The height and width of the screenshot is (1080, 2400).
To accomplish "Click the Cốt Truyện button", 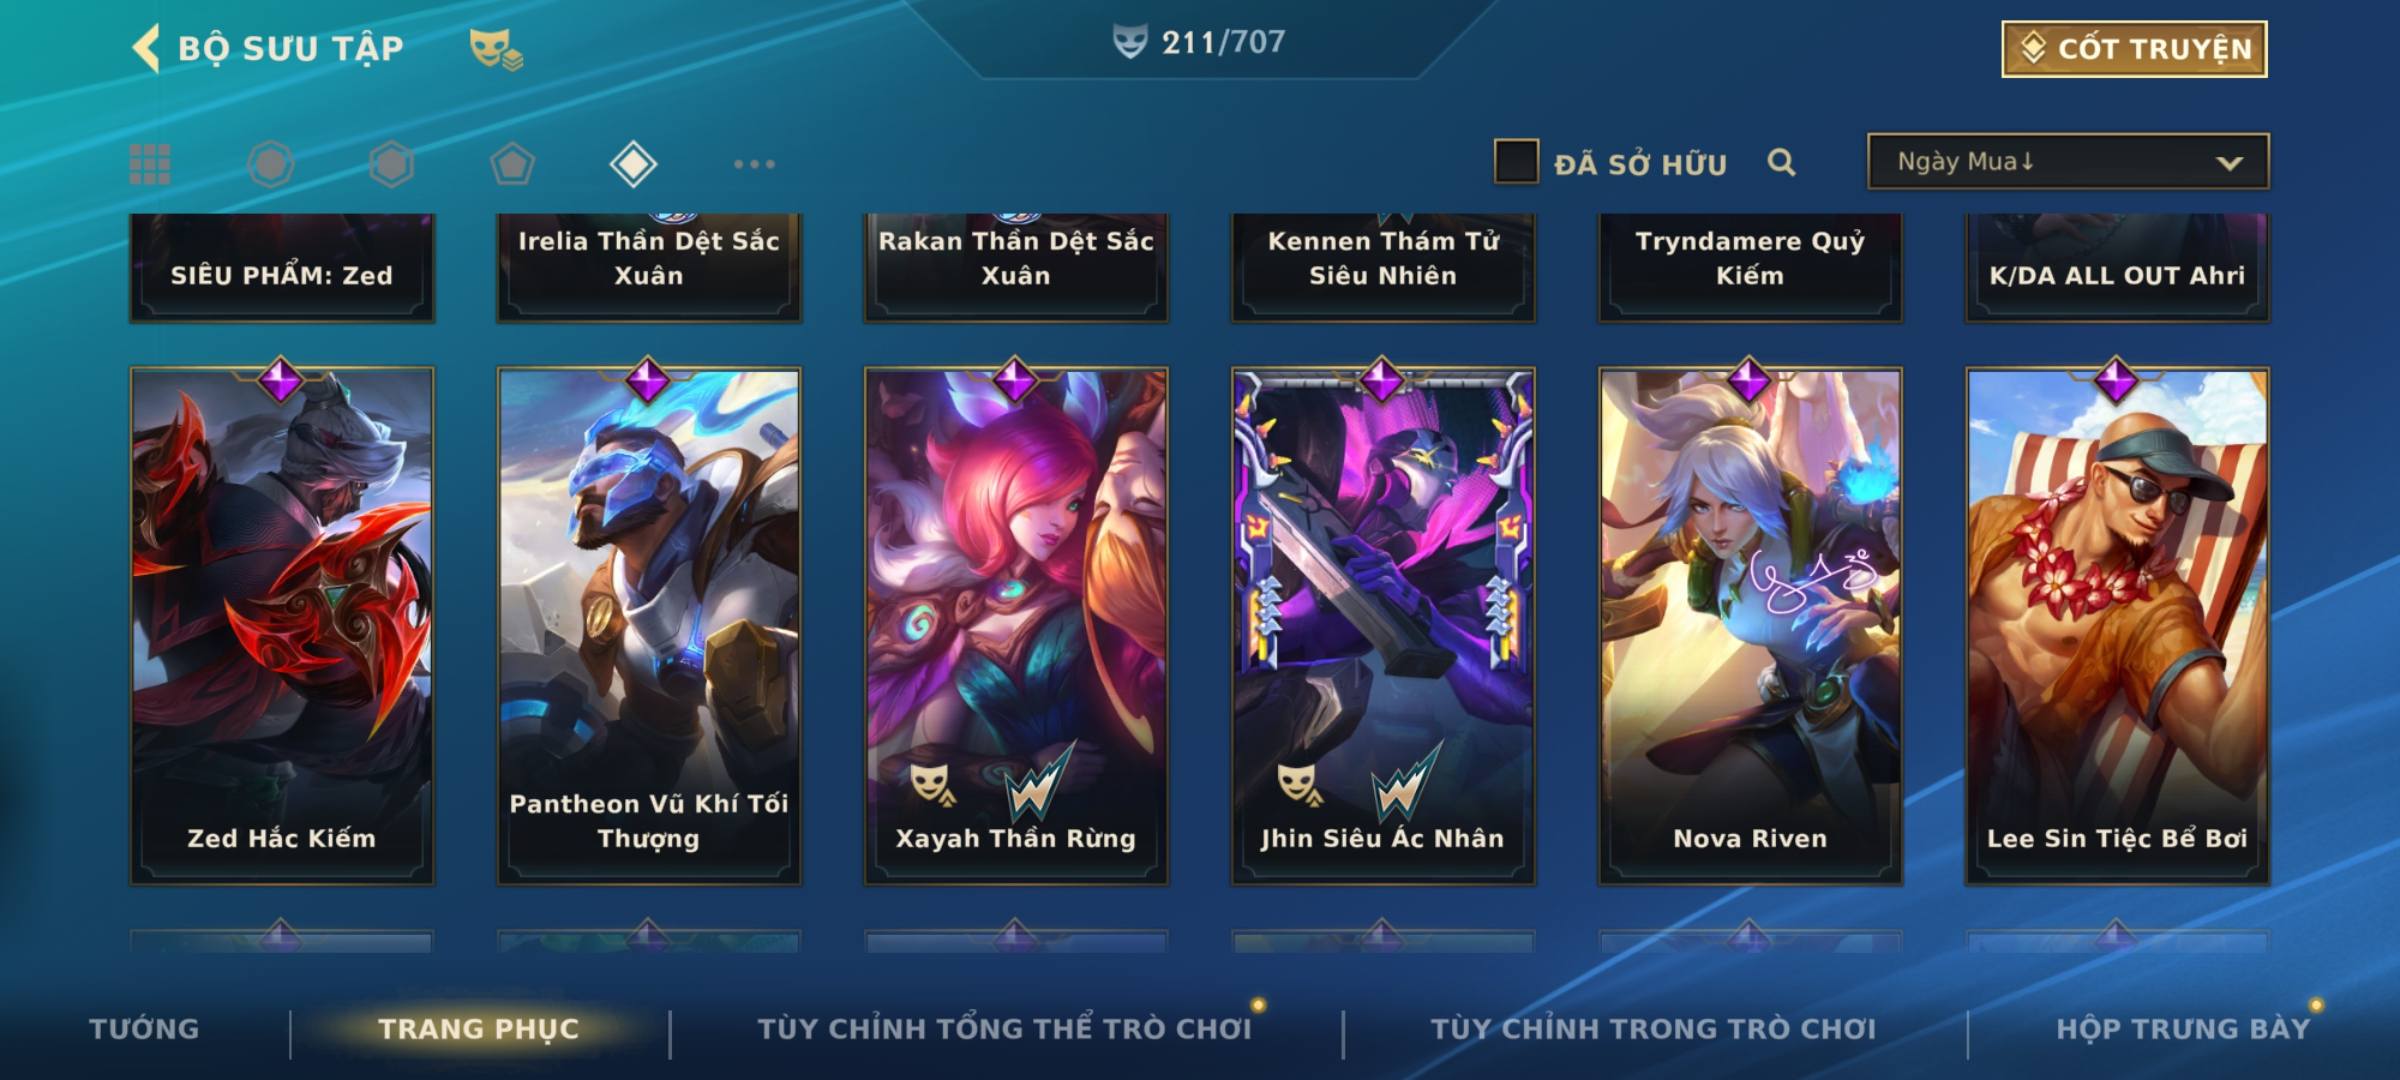I will coord(2134,48).
